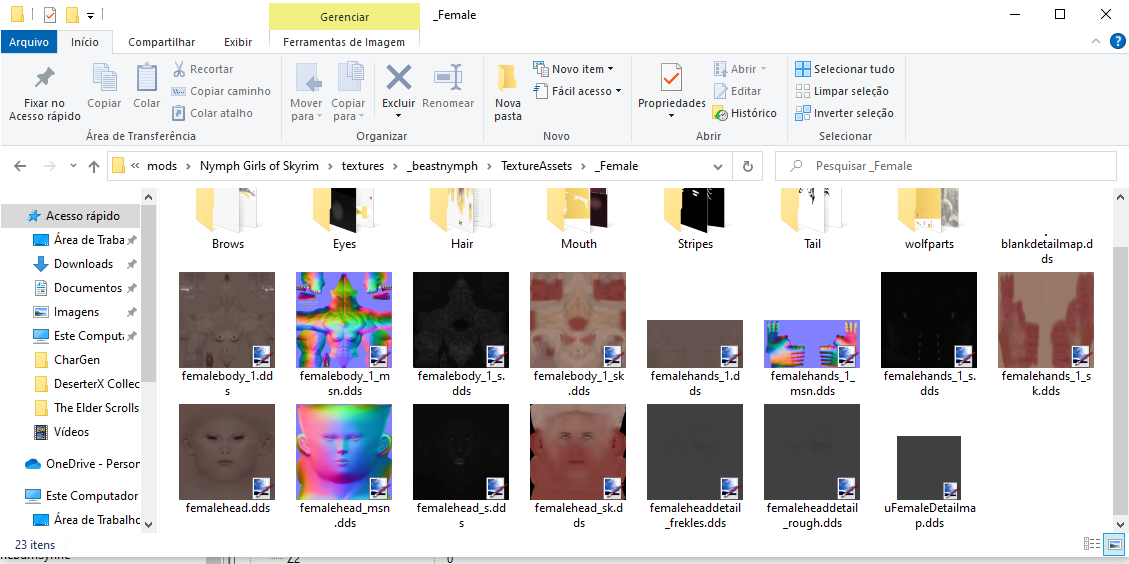Click the Abrir ribbon command

pos(740,69)
